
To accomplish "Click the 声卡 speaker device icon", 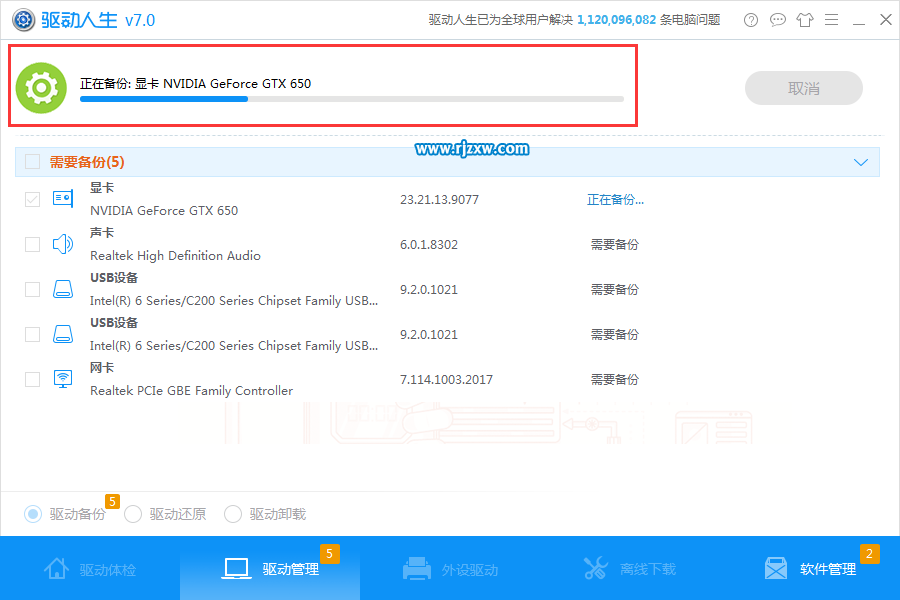I will coord(63,244).
